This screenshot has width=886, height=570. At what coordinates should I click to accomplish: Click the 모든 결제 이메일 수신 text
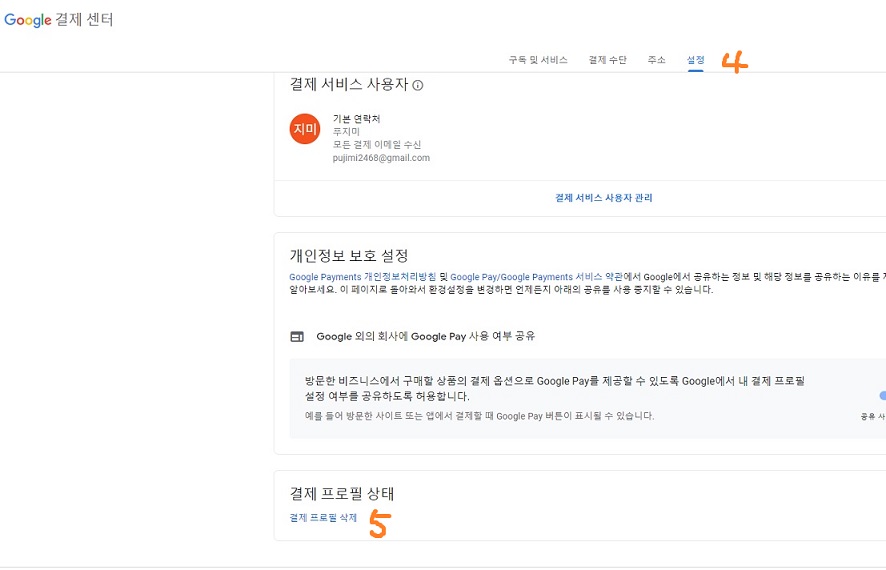pyautogui.click(x=377, y=145)
